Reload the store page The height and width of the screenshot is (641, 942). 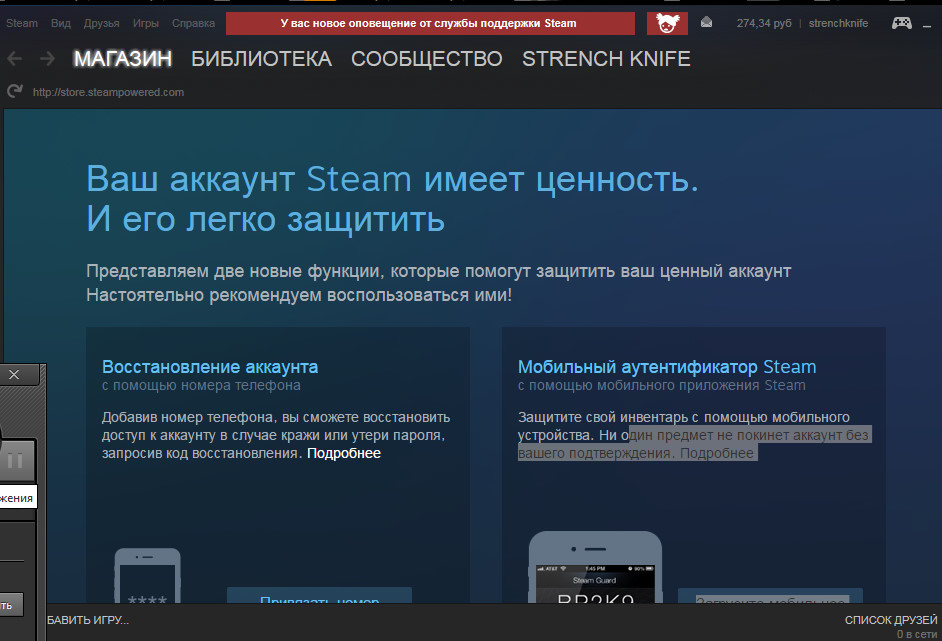(x=14, y=91)
